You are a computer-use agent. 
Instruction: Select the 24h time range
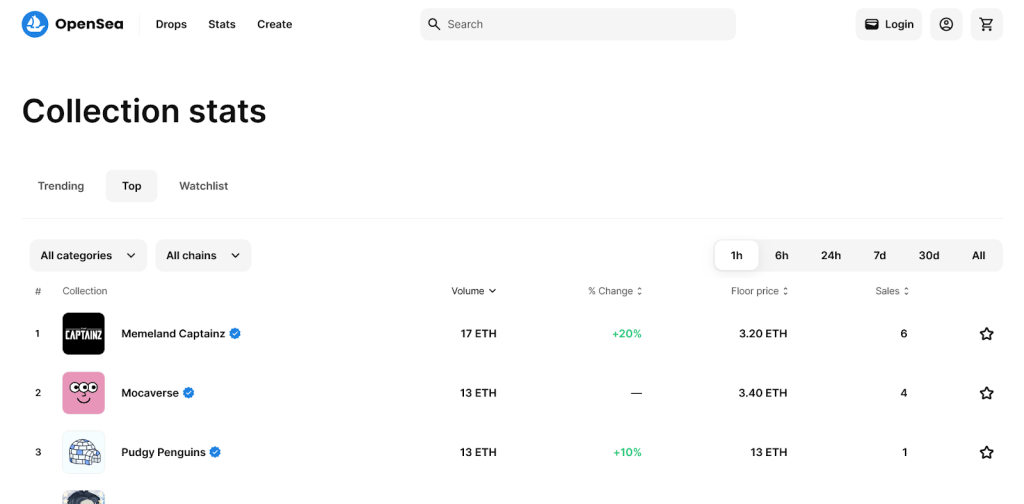coord(830,255)
